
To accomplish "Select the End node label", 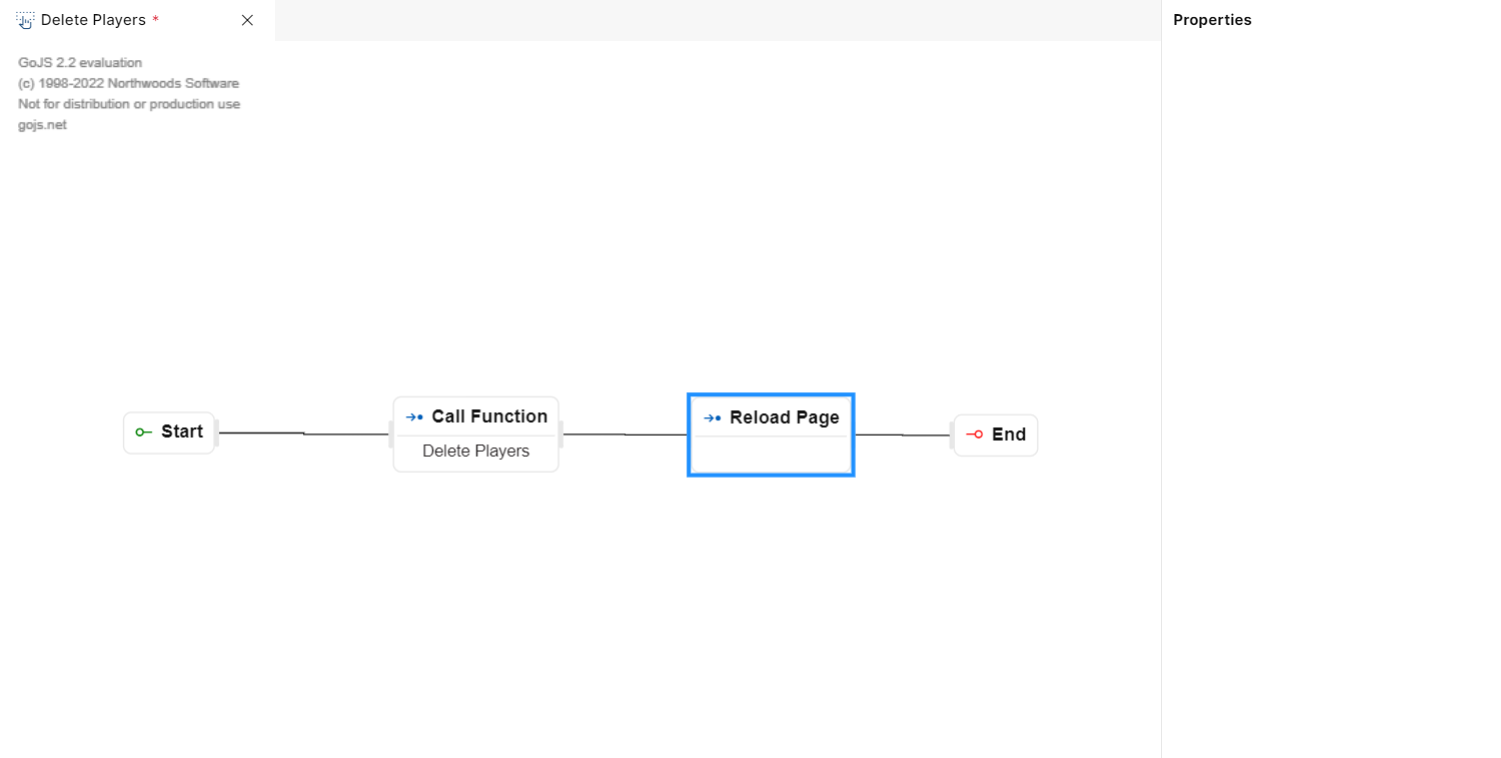I will 1008,435.
